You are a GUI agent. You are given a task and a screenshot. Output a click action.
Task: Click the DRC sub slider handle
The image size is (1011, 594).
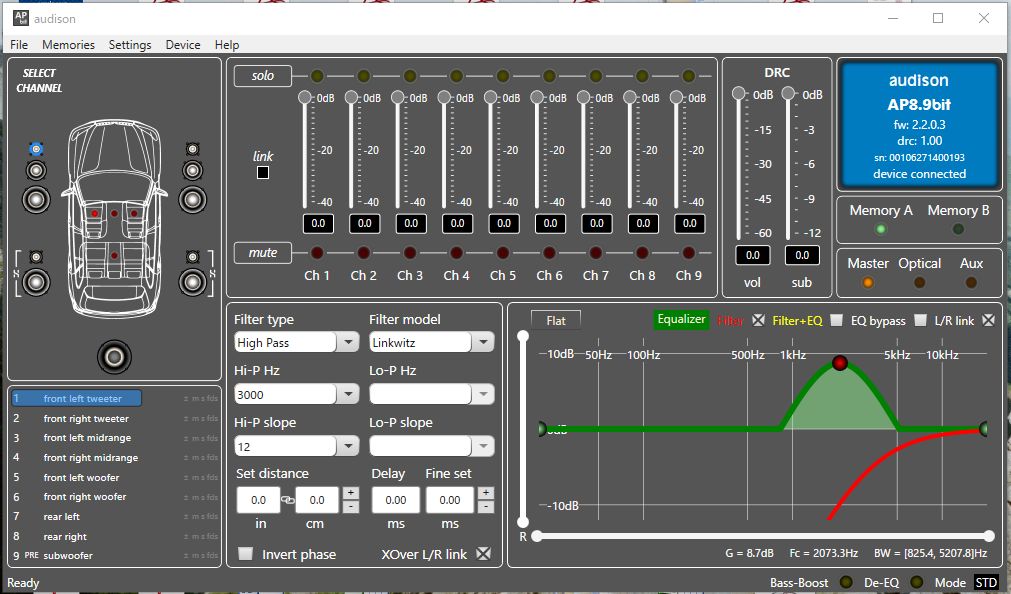click(788, 94)
